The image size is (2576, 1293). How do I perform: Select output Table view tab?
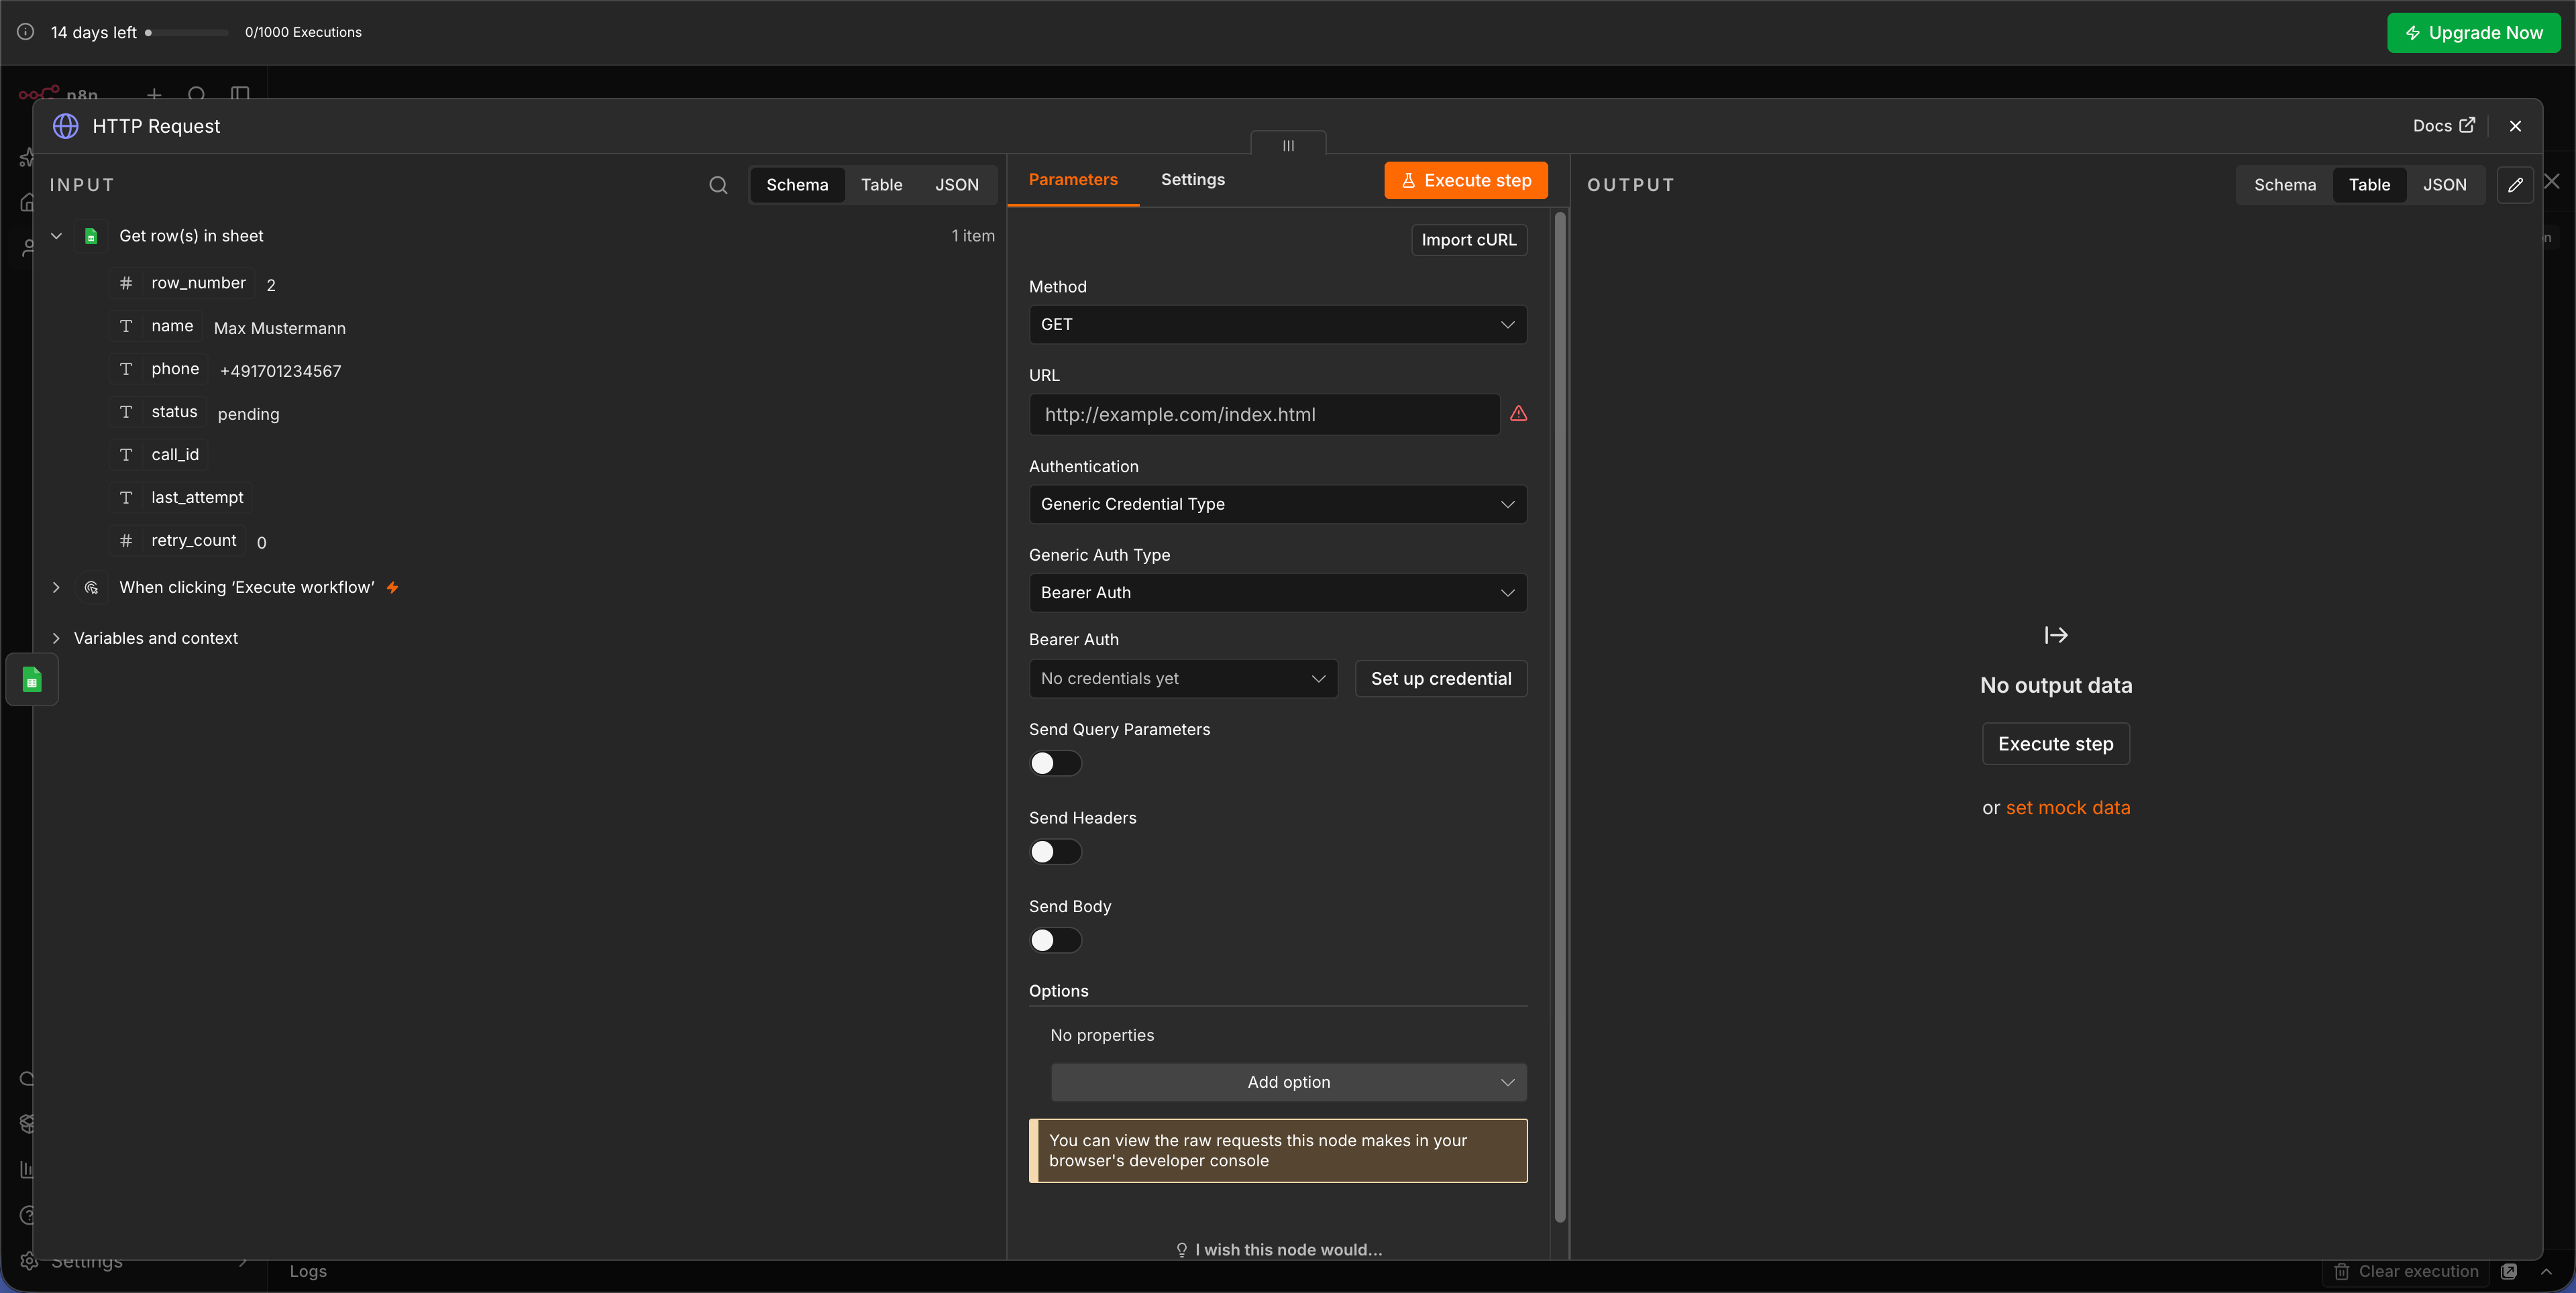(2369, 185)
